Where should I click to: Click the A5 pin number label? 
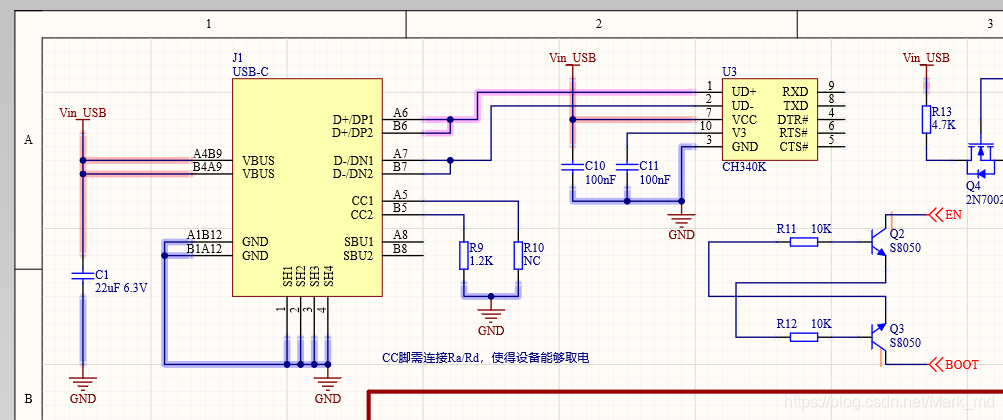[400, 194]
